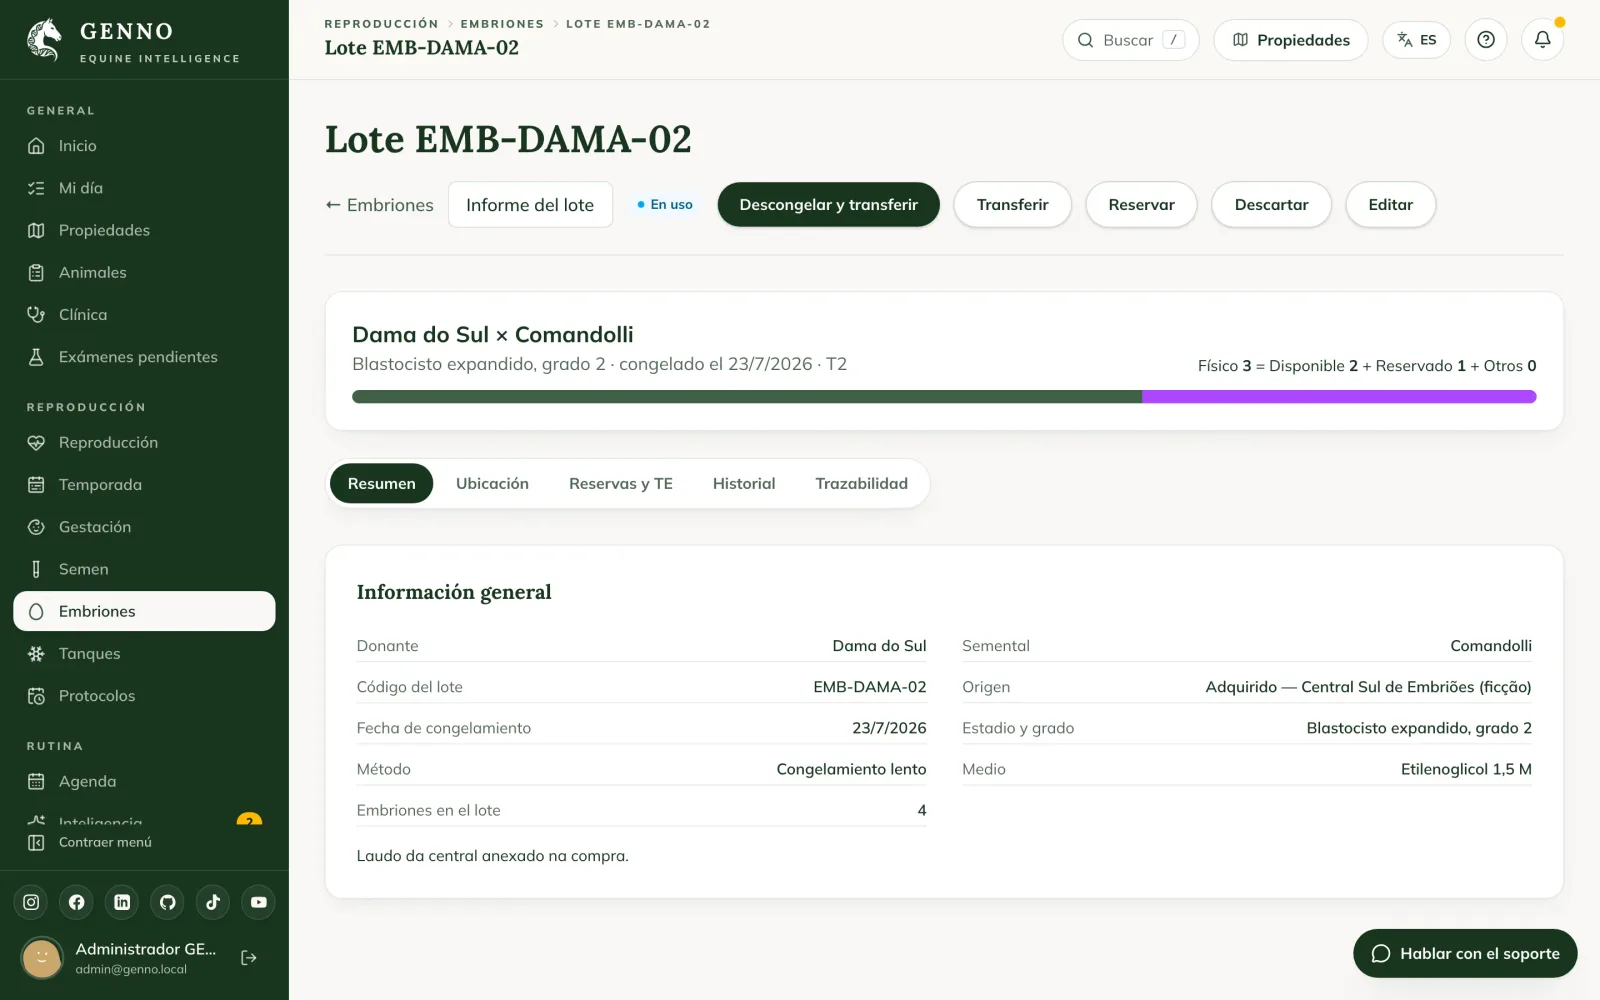Open Hablar con el soporte chat
The height and width of the screenshot is (1000, 1600).
(x=1465, y=954)
